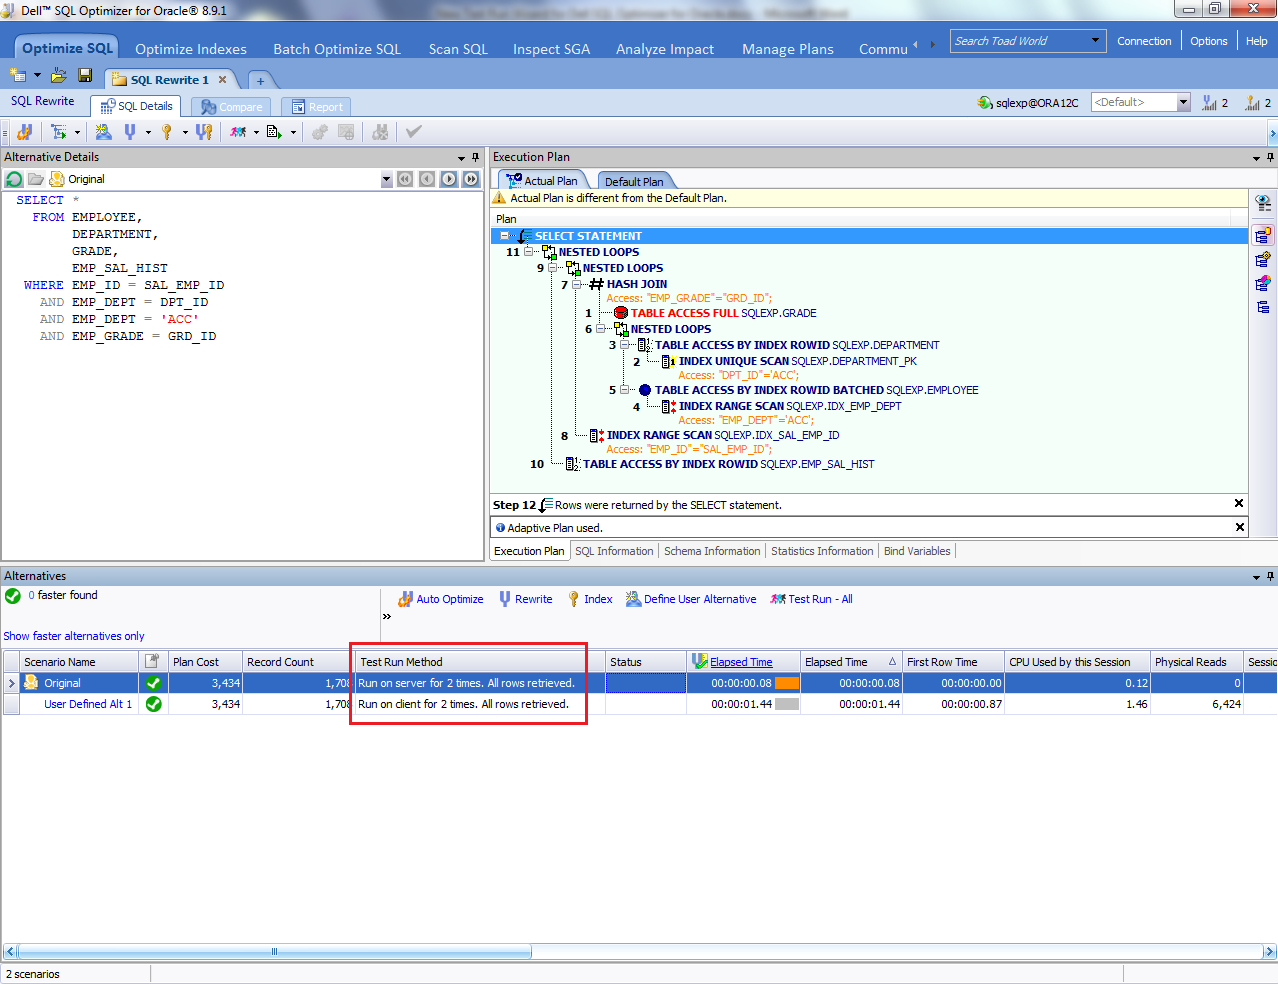Viewport: 1278px width, 984px height.
Task: Click the define user alternative toolbar icon
Action: point(103,132)
